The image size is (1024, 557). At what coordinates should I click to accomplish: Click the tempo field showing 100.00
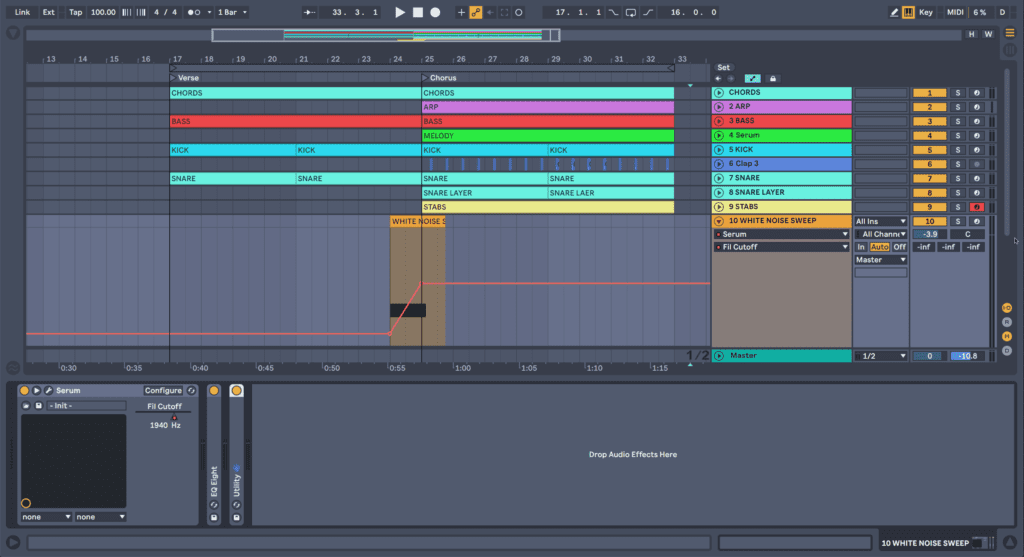103,12
